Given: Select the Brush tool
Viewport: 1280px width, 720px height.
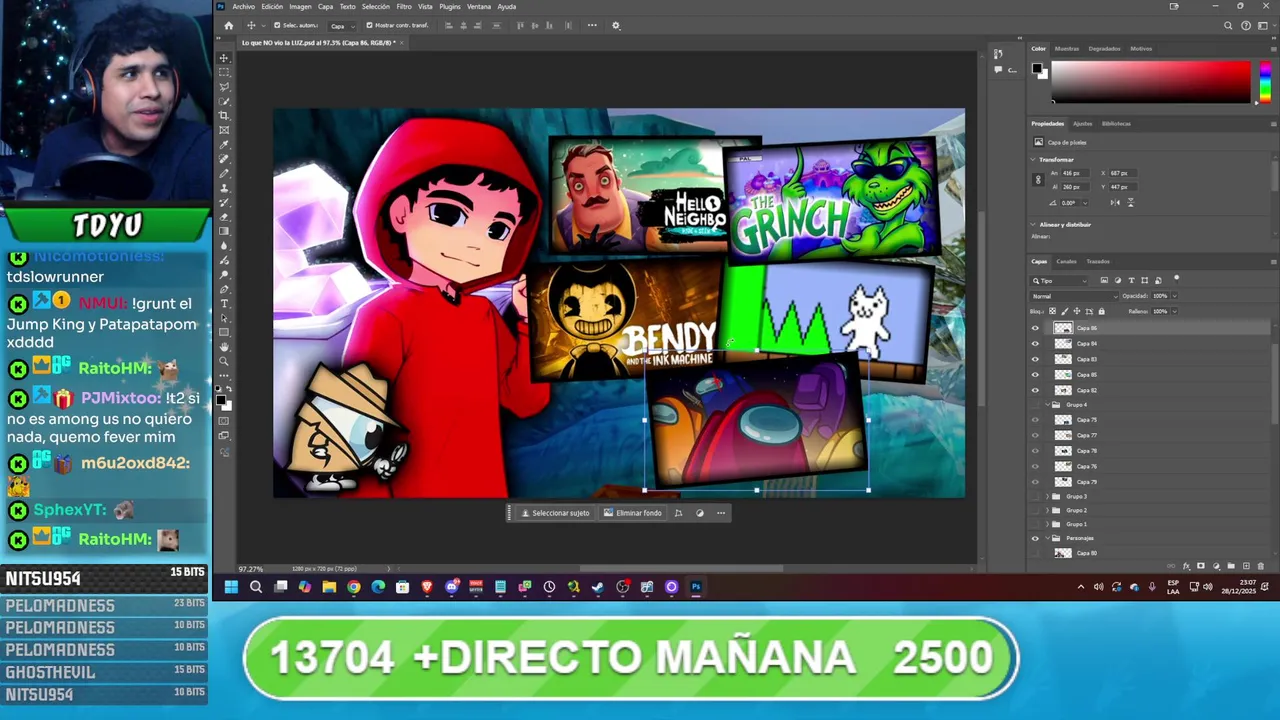Looking at the screenshot, I should tap(224, 173).
